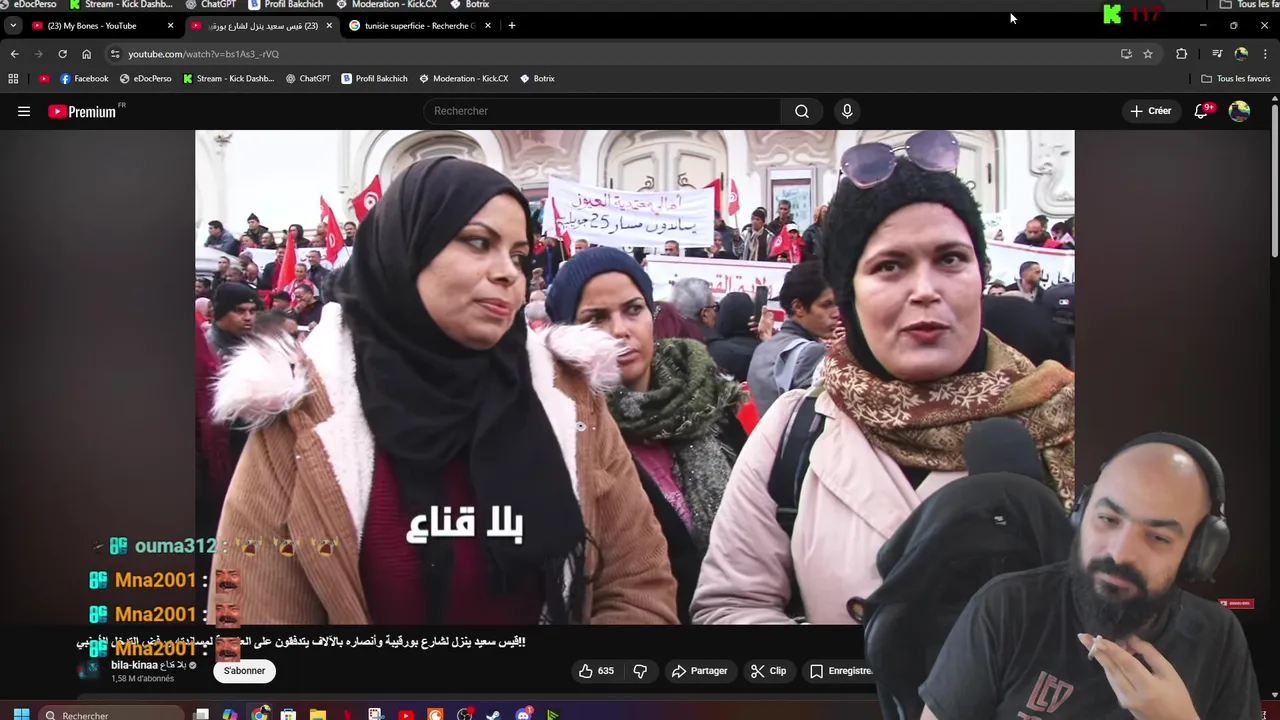The image size is (1280, 720).
Task: Open the browser home page
Action: click(x=86, y=54)
